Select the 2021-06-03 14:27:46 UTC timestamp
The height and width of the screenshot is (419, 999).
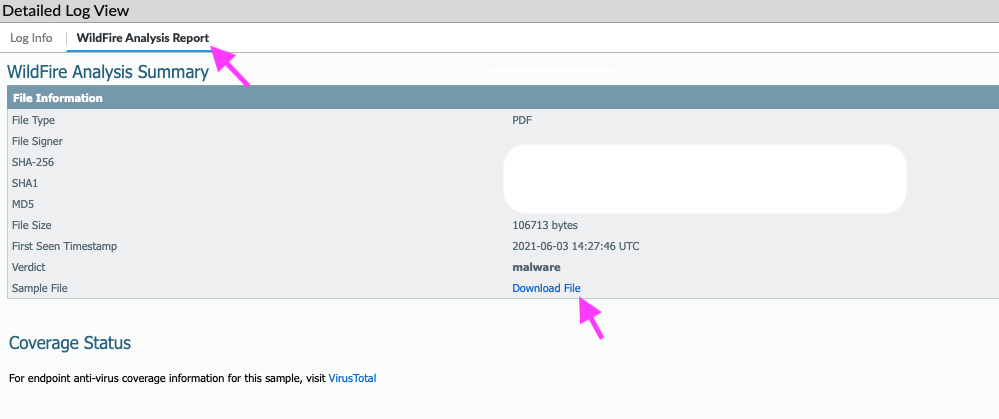pos(576,246)
